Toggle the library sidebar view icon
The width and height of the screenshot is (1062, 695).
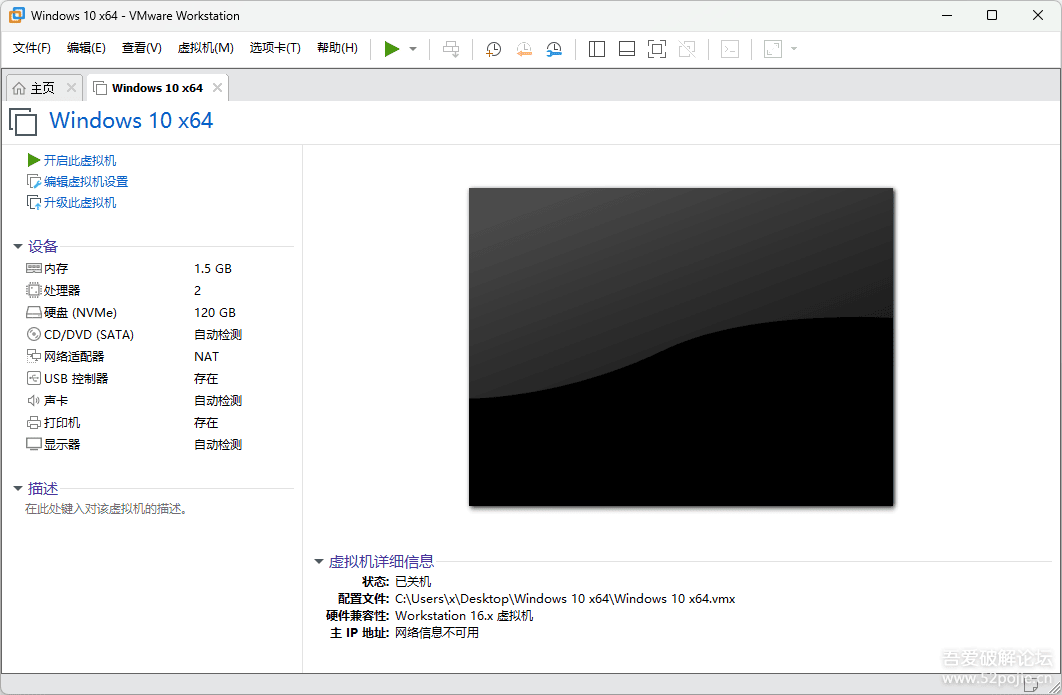597,49
